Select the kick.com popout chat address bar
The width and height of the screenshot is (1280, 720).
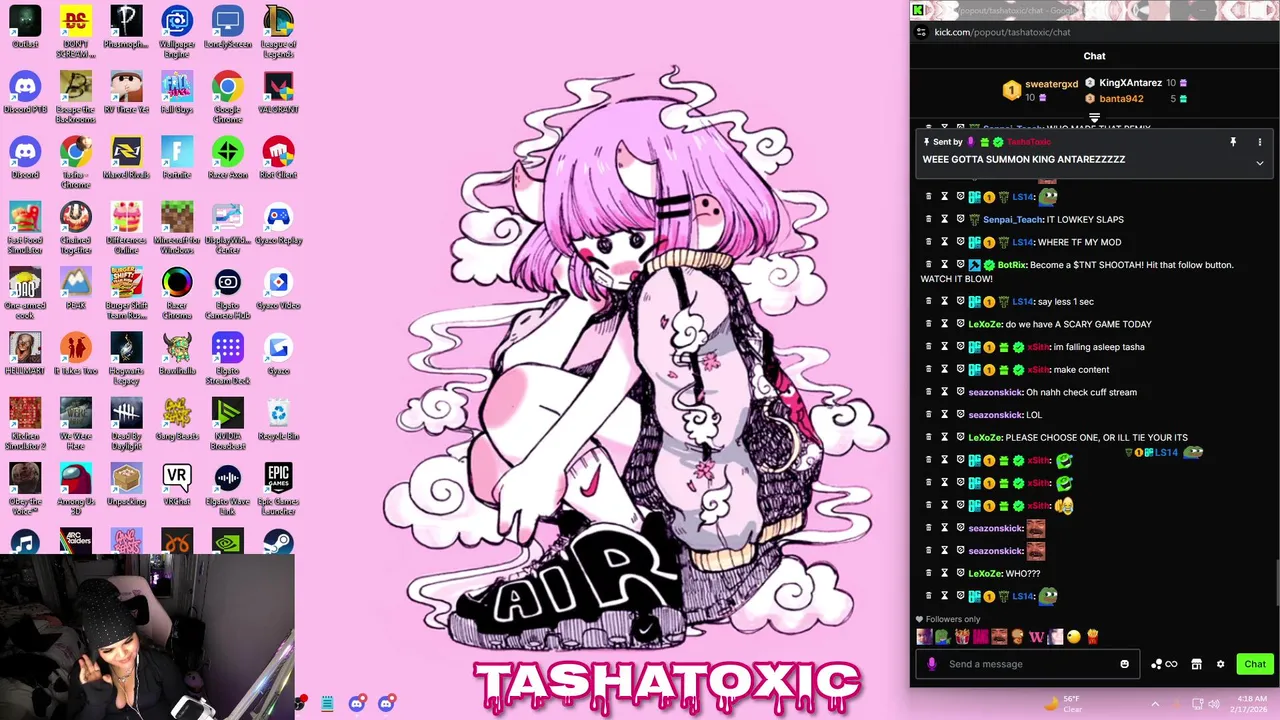[x=1002, y=32]
